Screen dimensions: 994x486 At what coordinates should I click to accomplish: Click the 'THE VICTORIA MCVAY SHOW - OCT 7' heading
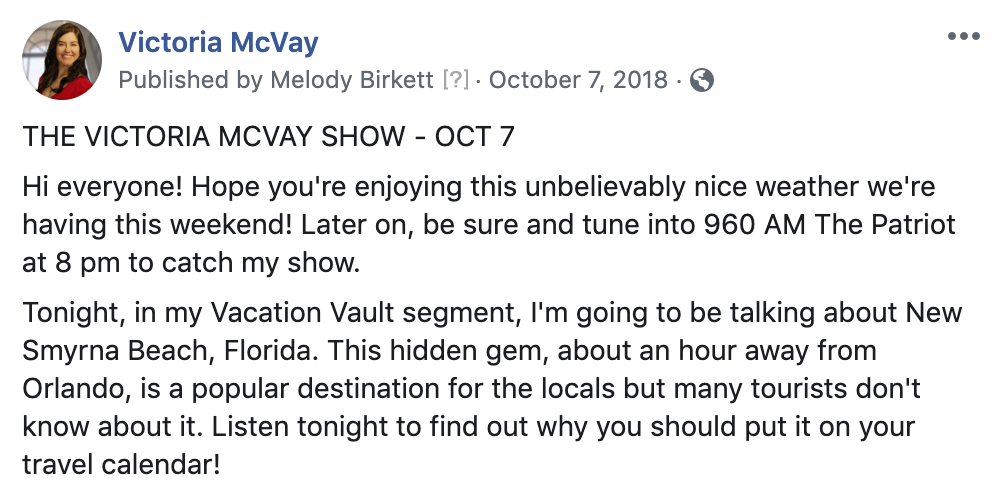pos(268,137)
